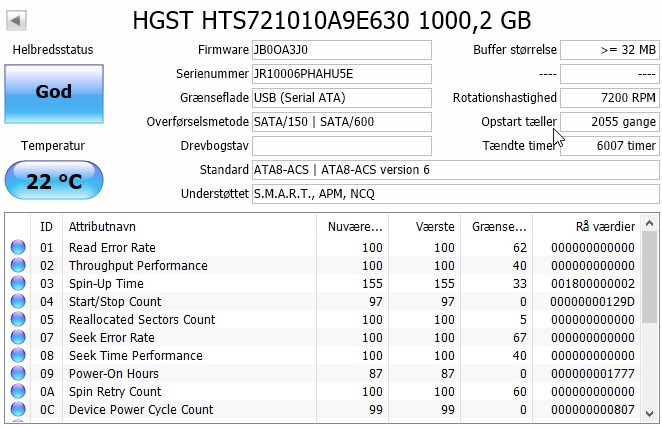Click the Grænseflade field USB (Serial ATA)
This screenshot has width=662, height=428.
pyautogui.click(x=342, y=98)
